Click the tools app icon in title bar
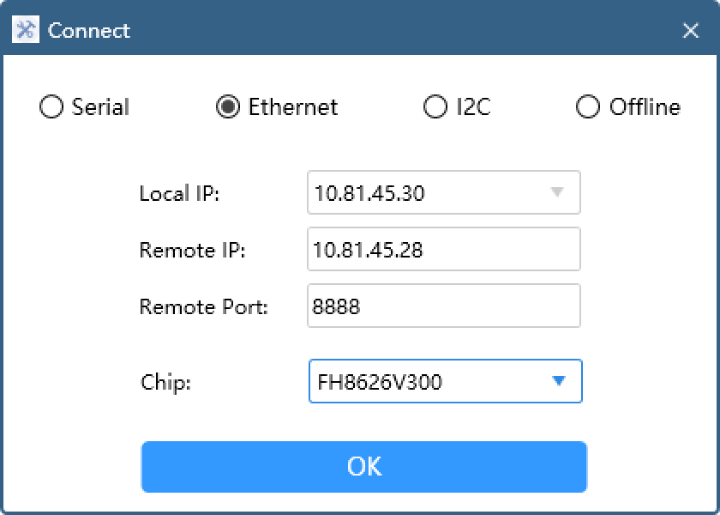Viewport: 720px width, 515px height. [25, 30]
